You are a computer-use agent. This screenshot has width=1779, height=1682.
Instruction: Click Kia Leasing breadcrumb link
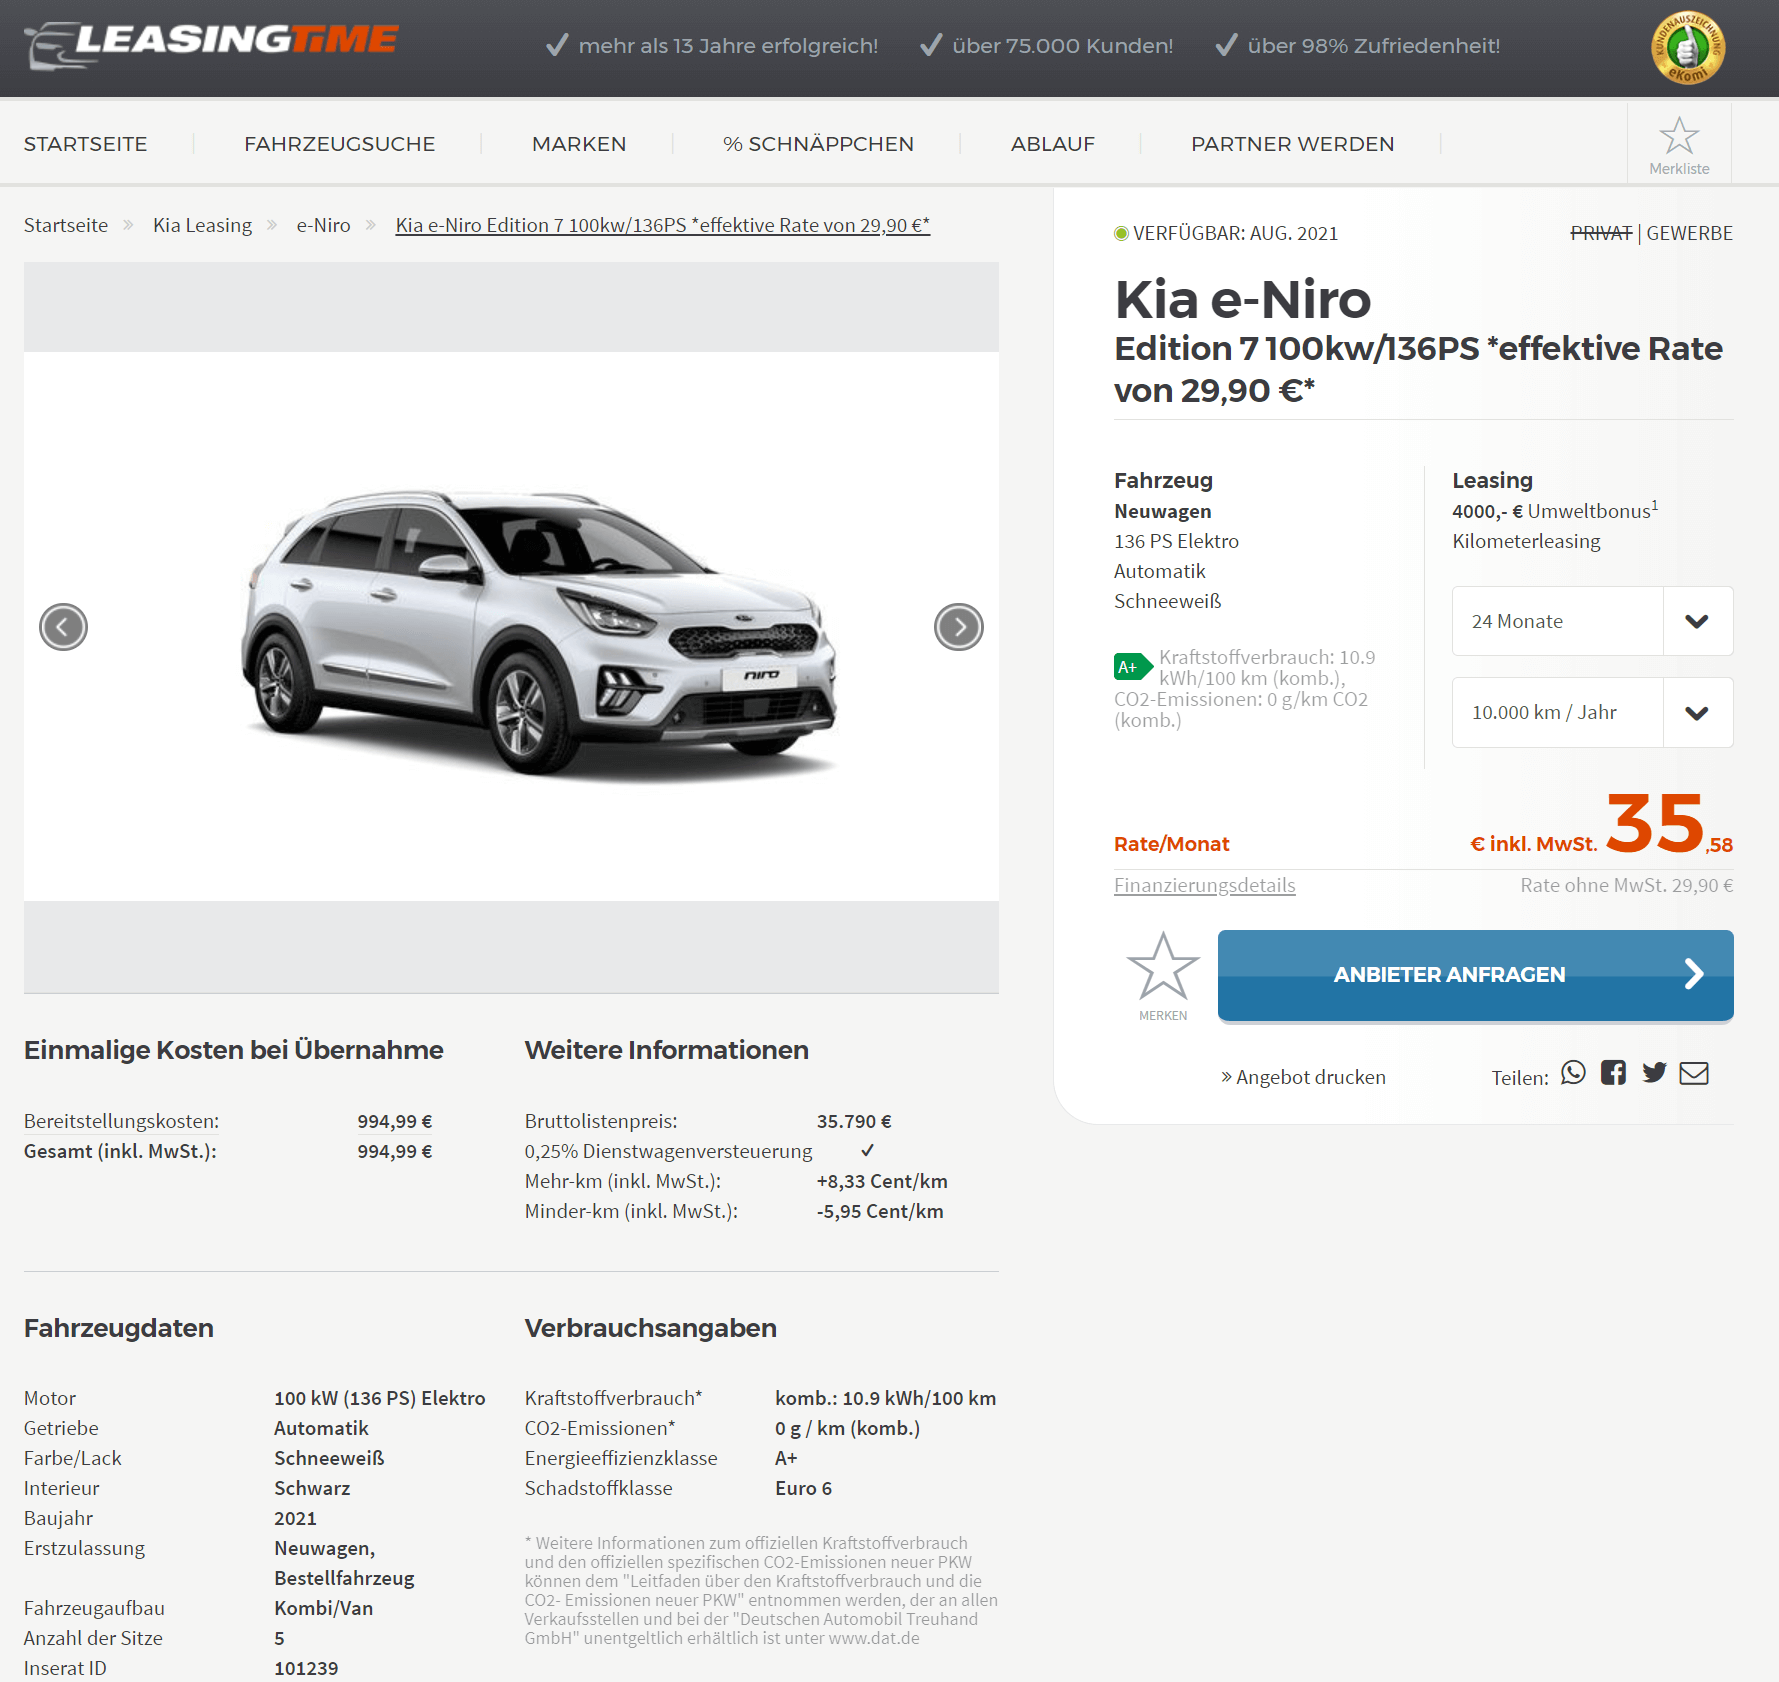click(x=202, y=225)
